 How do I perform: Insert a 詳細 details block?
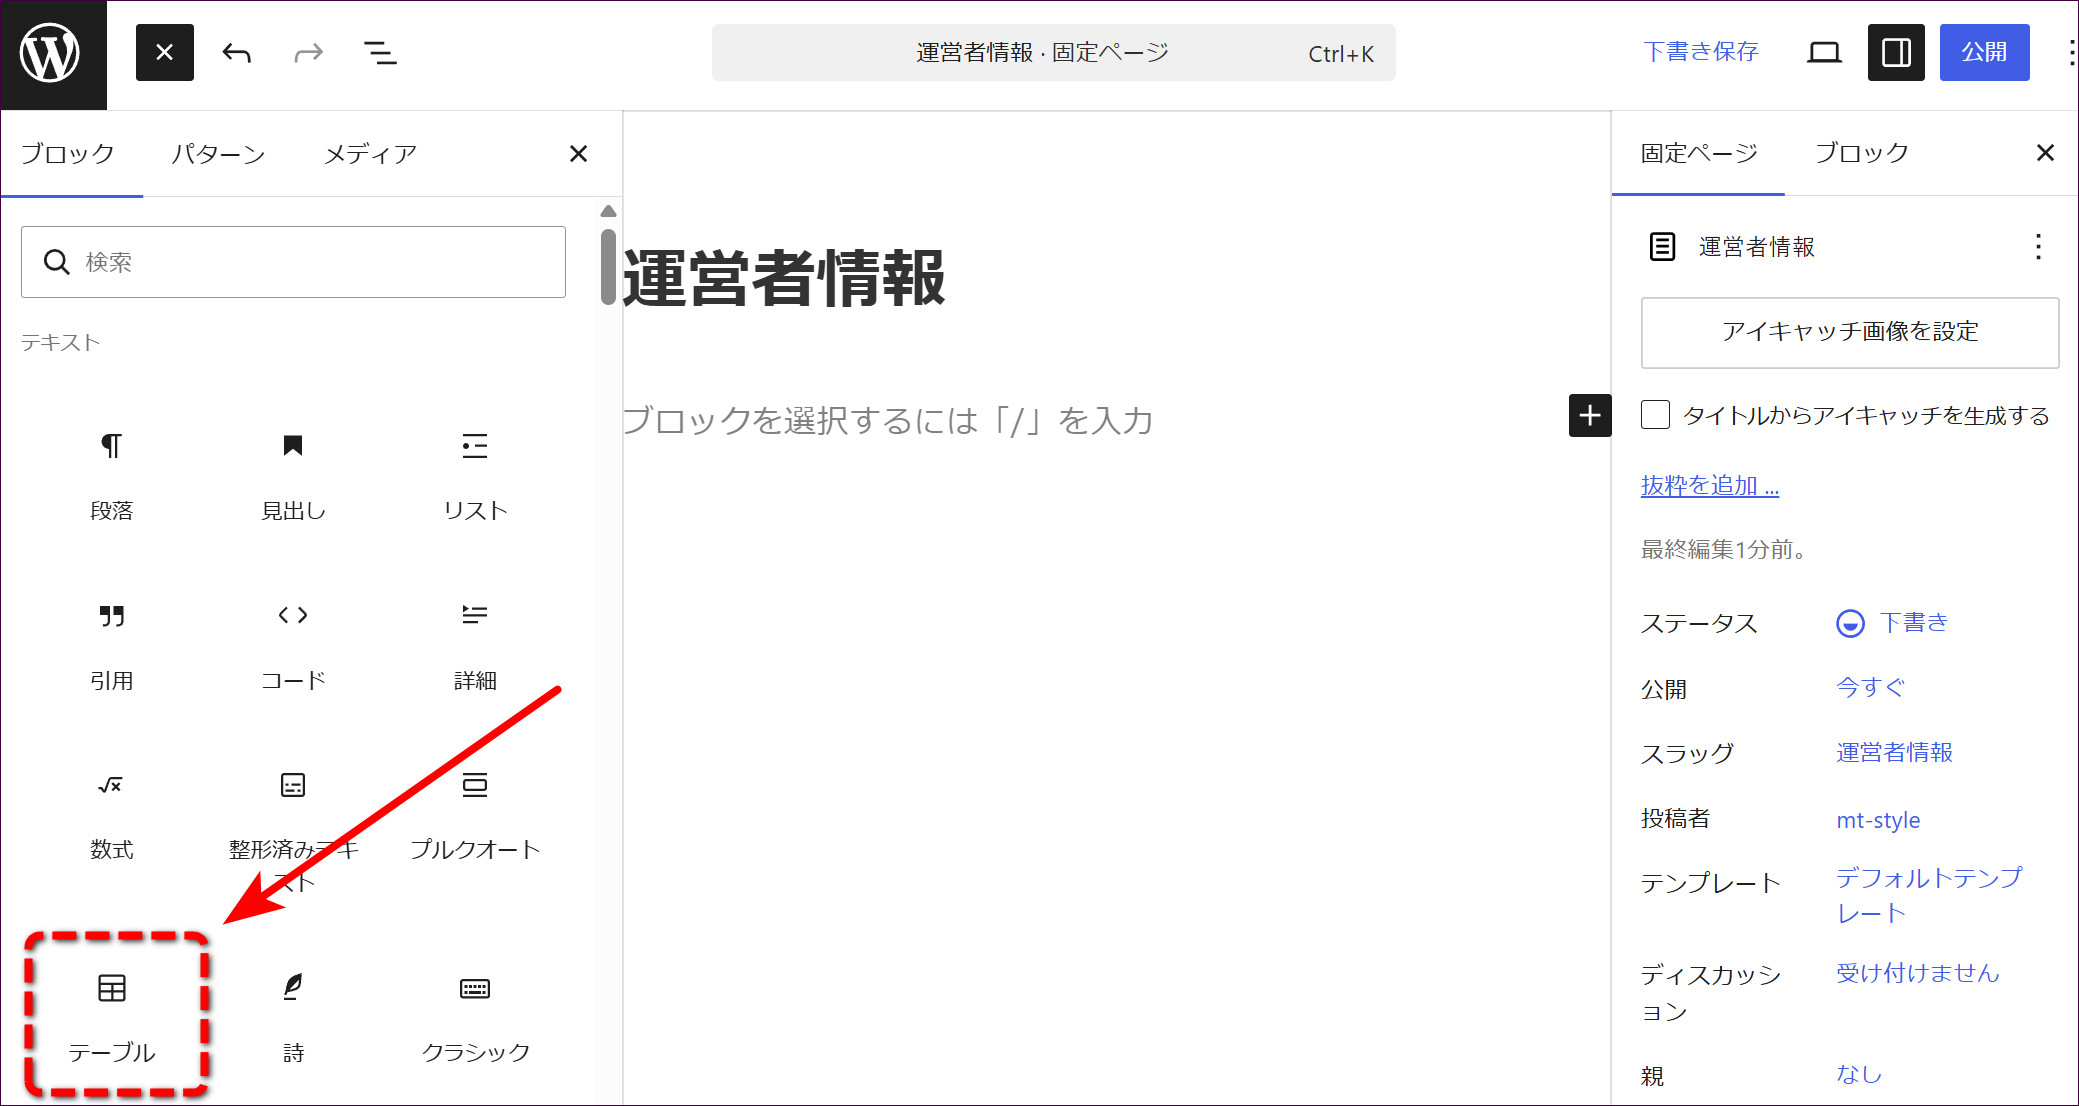[475, 647]
